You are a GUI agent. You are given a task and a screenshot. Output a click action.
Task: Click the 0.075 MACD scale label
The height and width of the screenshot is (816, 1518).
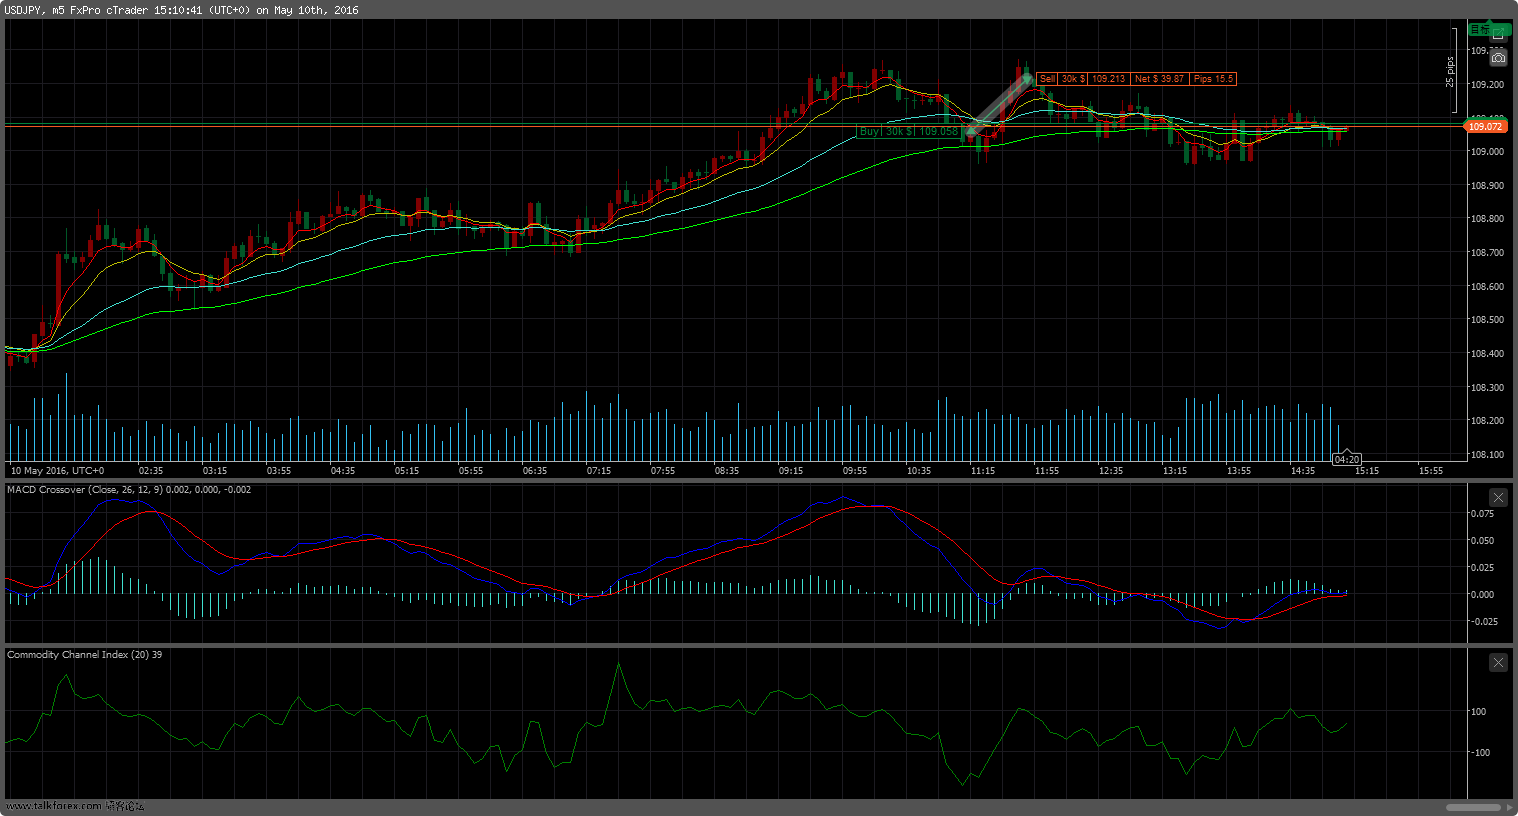click(1483, 514)
